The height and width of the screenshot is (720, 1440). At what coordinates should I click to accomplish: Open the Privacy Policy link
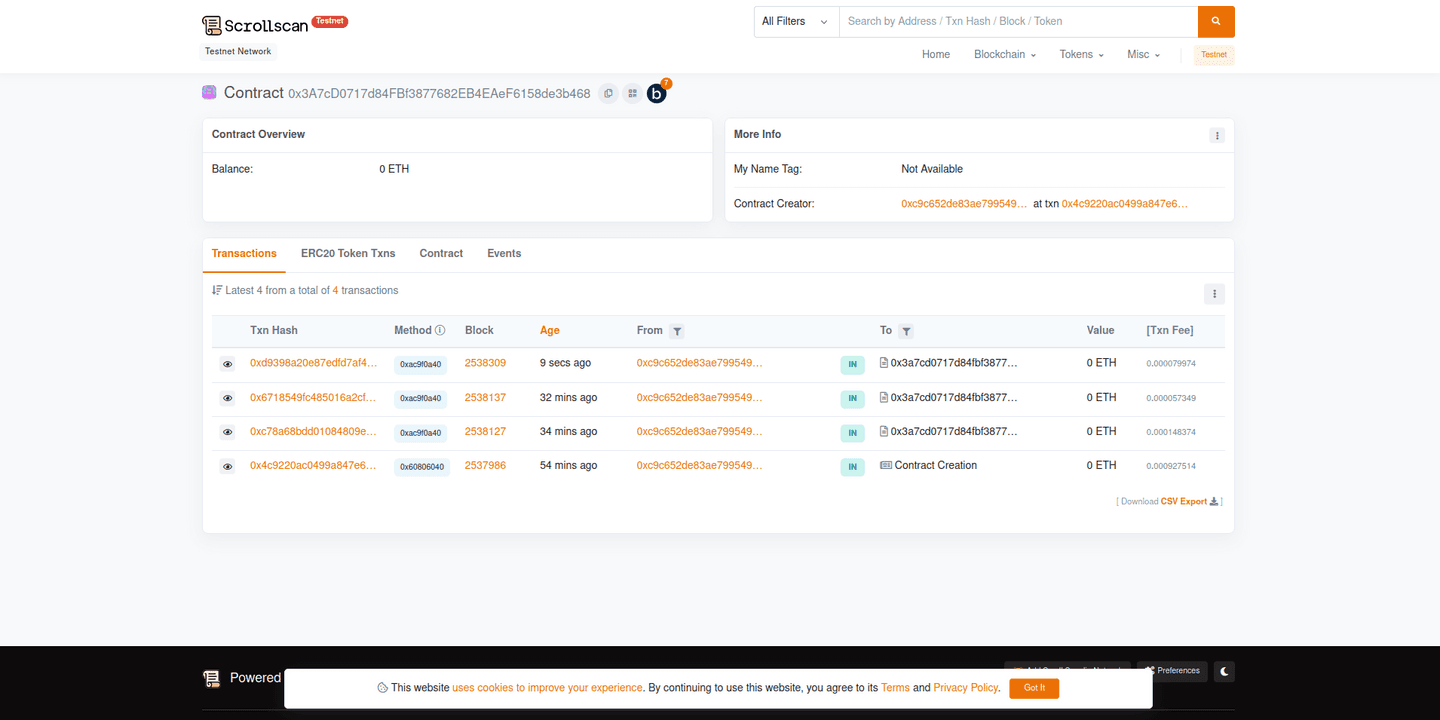966,688
